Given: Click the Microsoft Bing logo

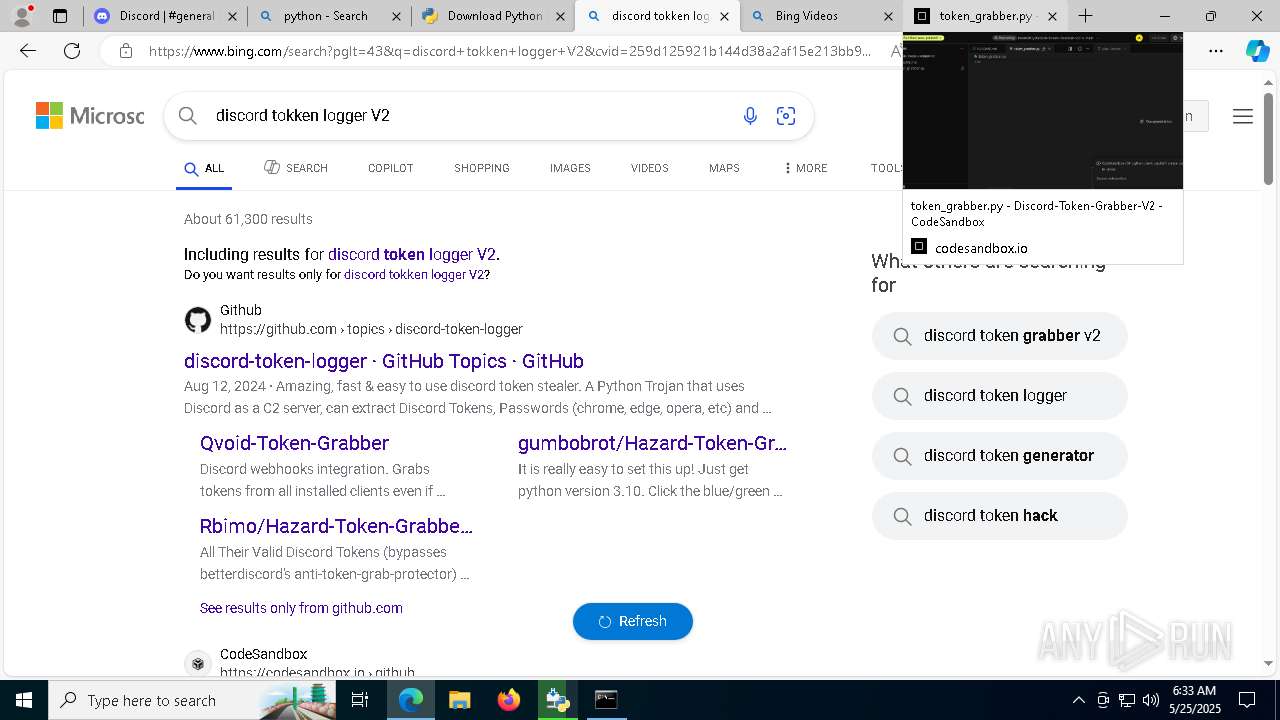Looking at the screenshot, I should [90, 116].
